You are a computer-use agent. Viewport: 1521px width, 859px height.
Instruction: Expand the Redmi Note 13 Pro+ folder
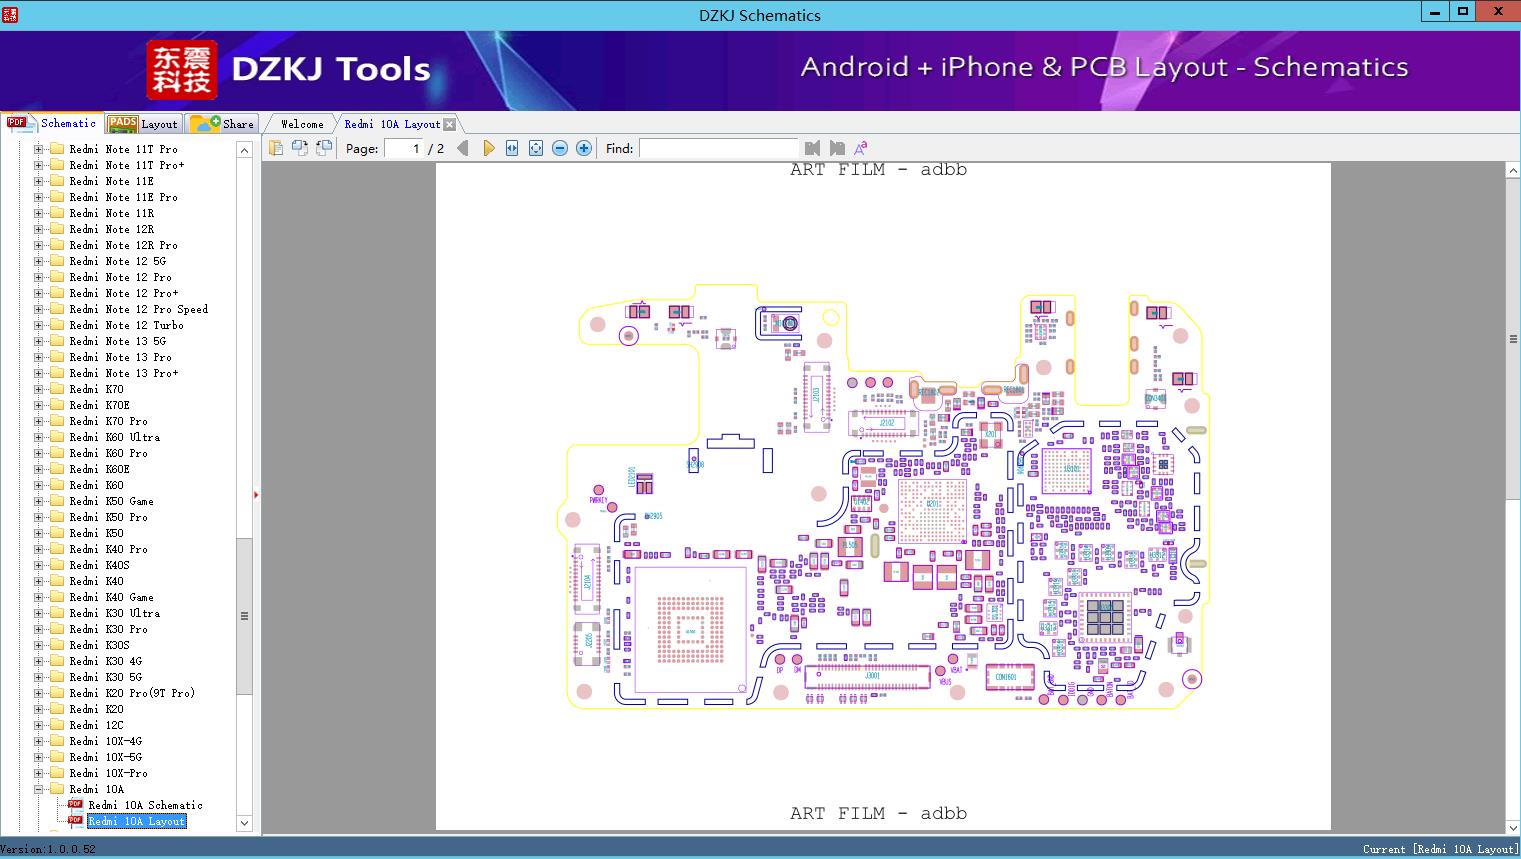click(39, 373)
